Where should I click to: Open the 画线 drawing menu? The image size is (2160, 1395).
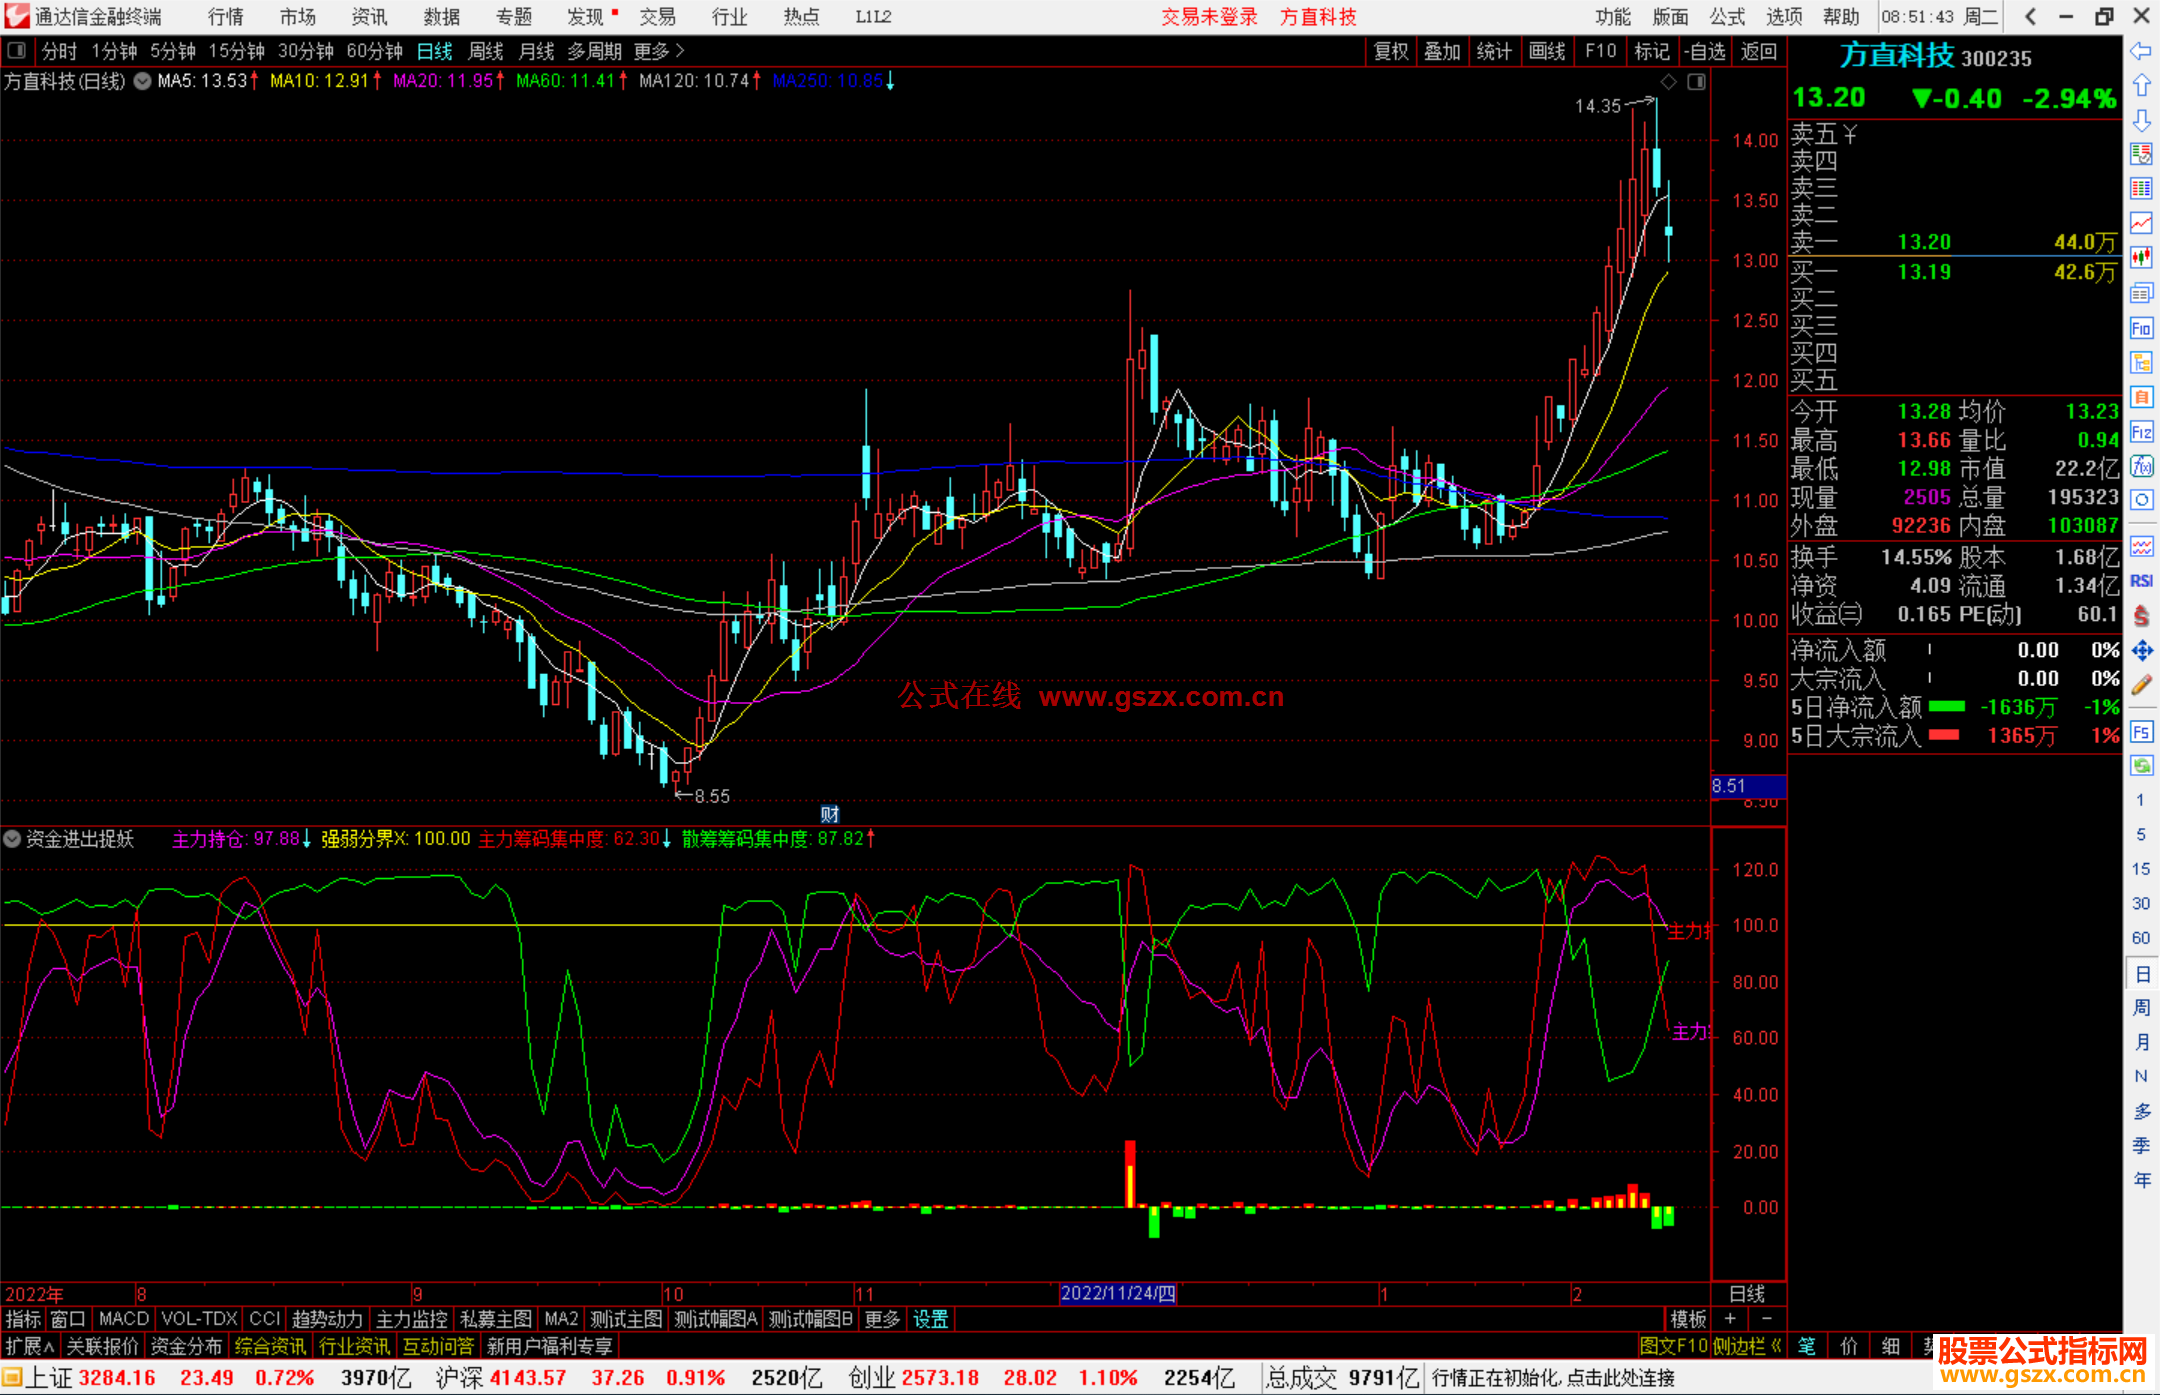(1547, 51)
